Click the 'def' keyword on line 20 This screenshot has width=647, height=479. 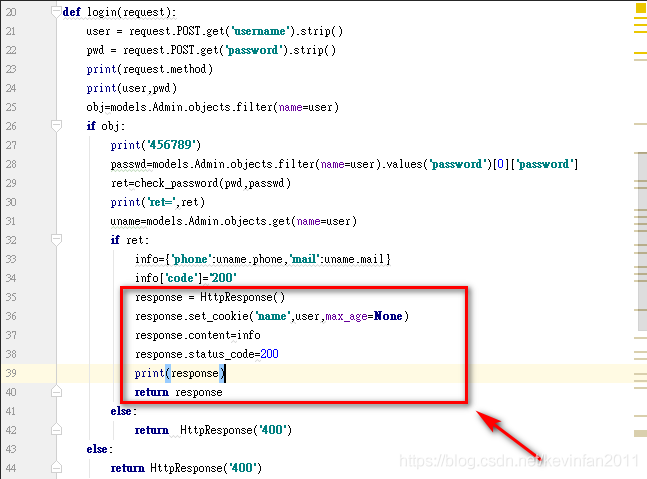pyautogui.click(x=71, y=12)
